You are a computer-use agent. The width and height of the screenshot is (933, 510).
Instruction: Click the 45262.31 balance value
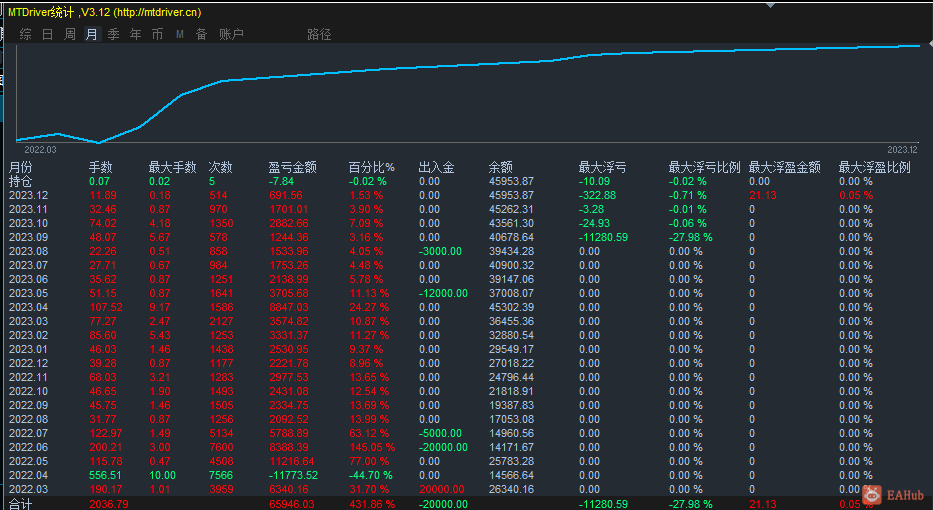click(x=511, y=209)
